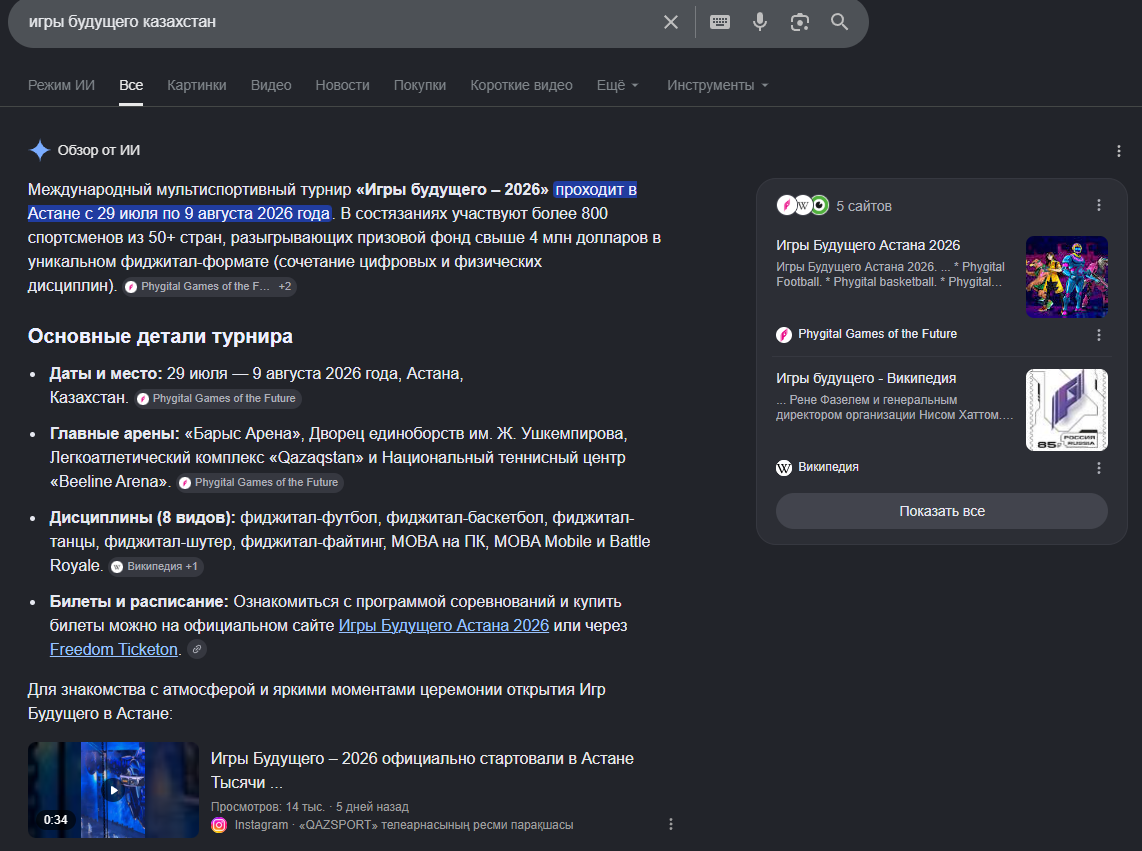
Task: Click the stamp thumbnail of the Wikipedia card
Action: (x=1067, y=409)
